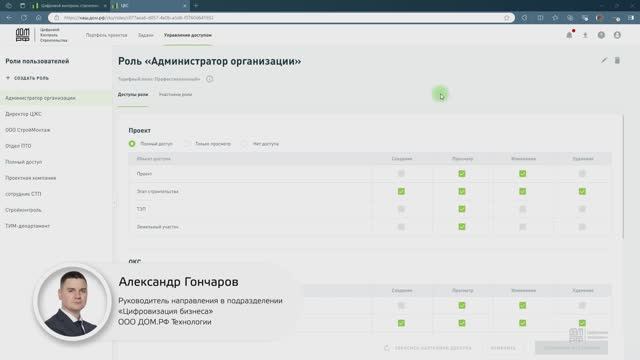Select the Полный доступ radio option
640x360 pixels.
point(132,144)
